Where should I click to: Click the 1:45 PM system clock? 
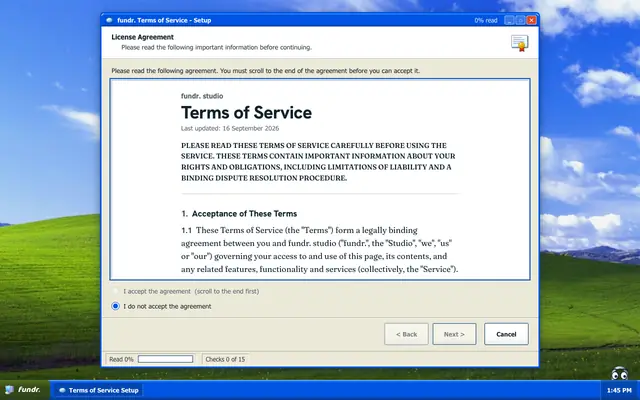pos(619,390)
